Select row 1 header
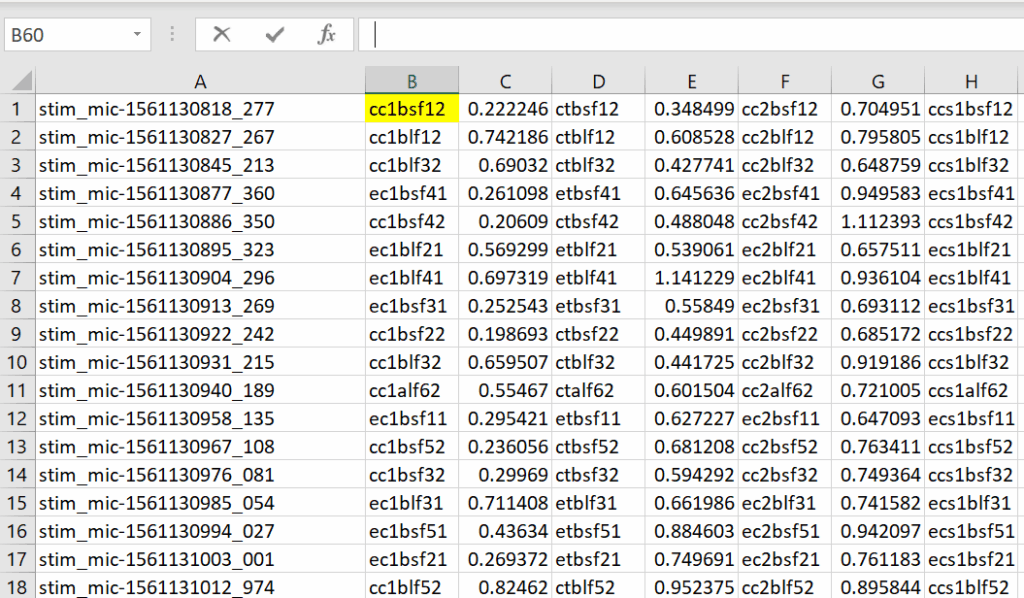This screenshot has height=598, width=1024. point(17,109)
